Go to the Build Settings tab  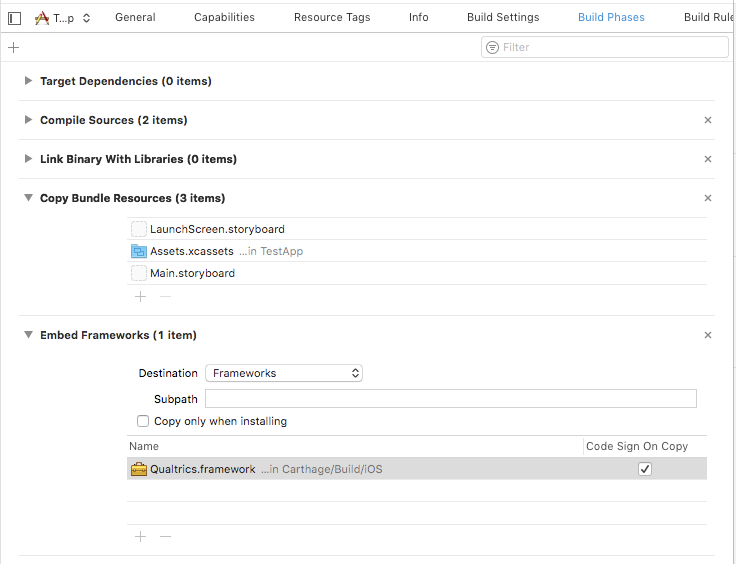503,17
